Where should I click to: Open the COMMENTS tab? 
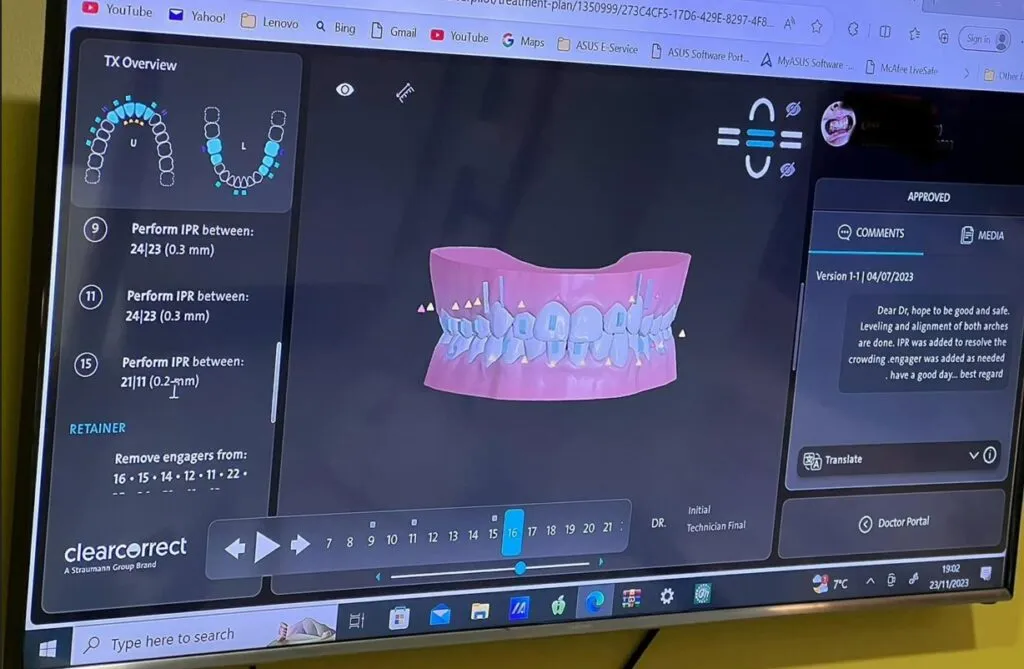871,233
